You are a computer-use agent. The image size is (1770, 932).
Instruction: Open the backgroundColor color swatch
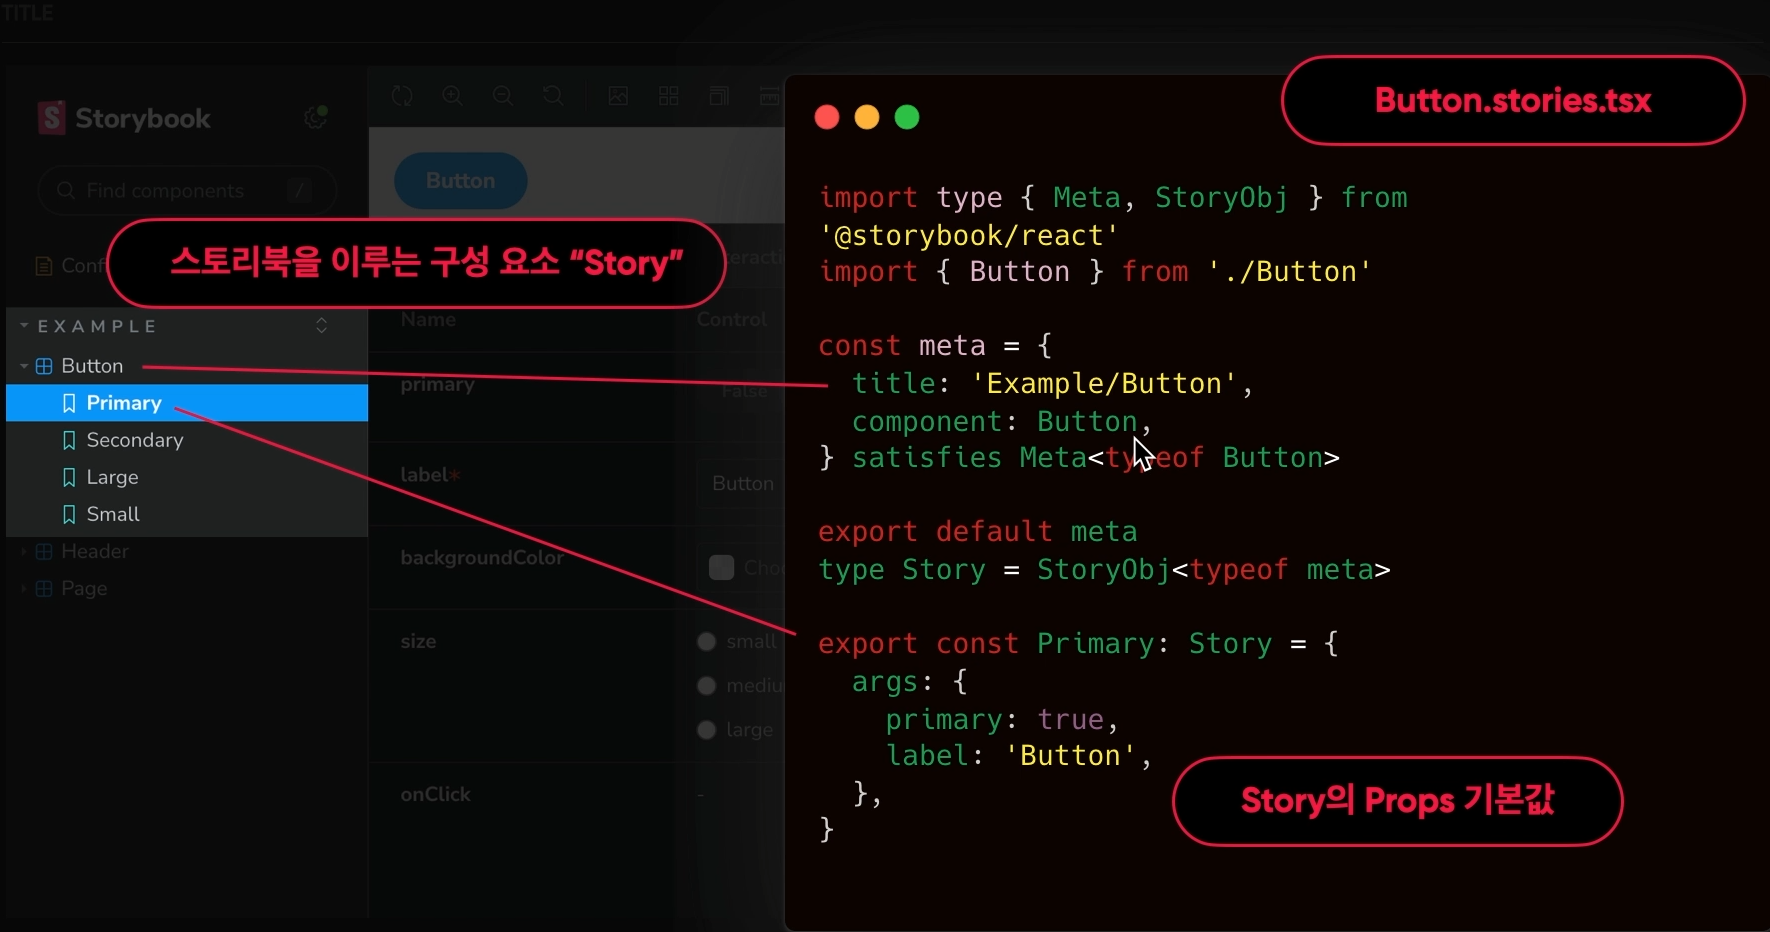click(x=721, y=567)
